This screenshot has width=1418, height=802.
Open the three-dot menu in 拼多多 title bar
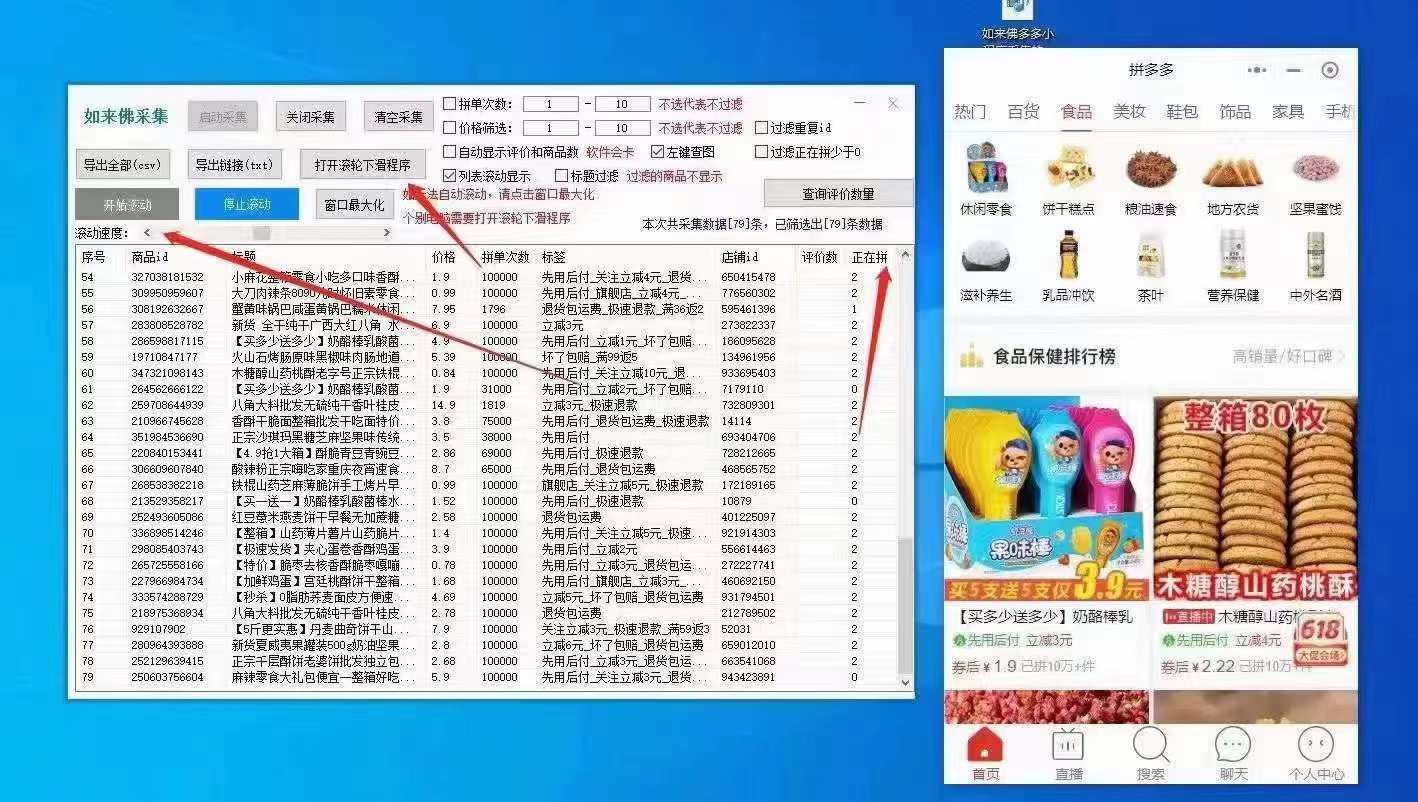click(1256, 70)
